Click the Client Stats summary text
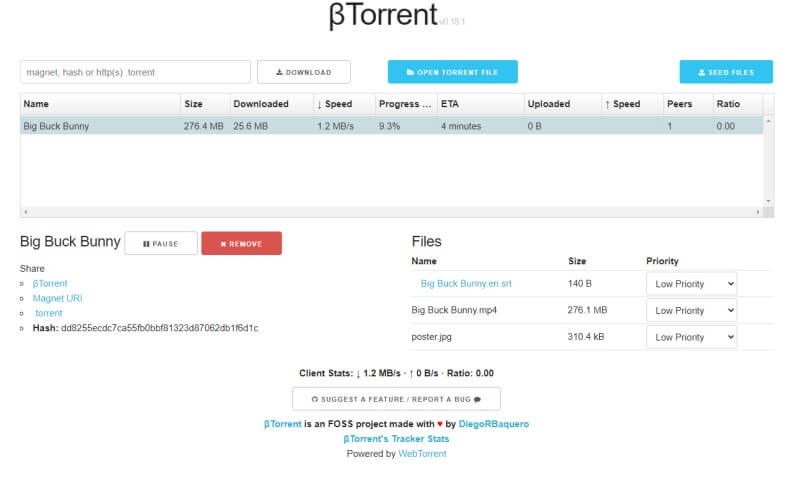 [x=396, y=373]
